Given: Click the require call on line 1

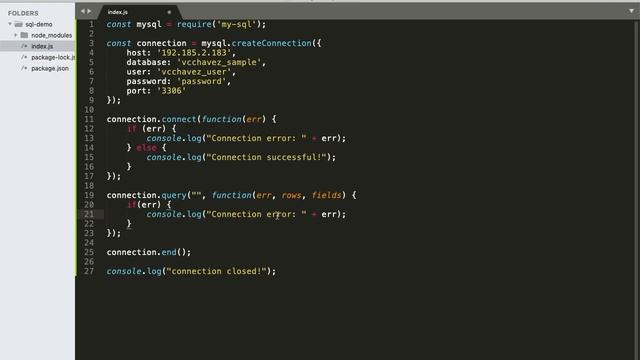Looking at the screenshot, I should (x=194, y=24).
